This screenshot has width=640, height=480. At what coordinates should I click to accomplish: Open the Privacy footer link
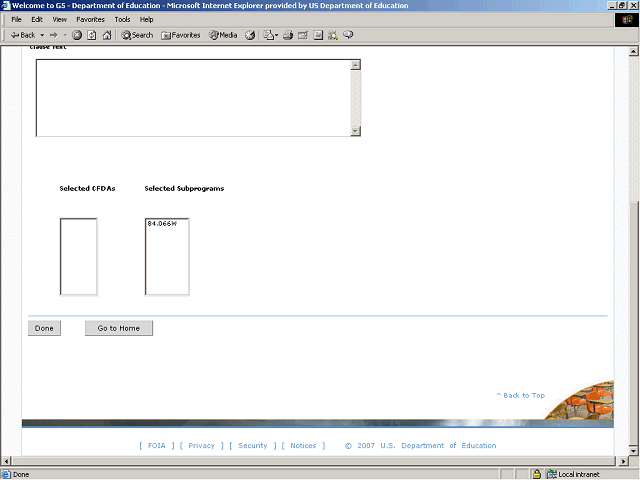(x=201, y=445)
